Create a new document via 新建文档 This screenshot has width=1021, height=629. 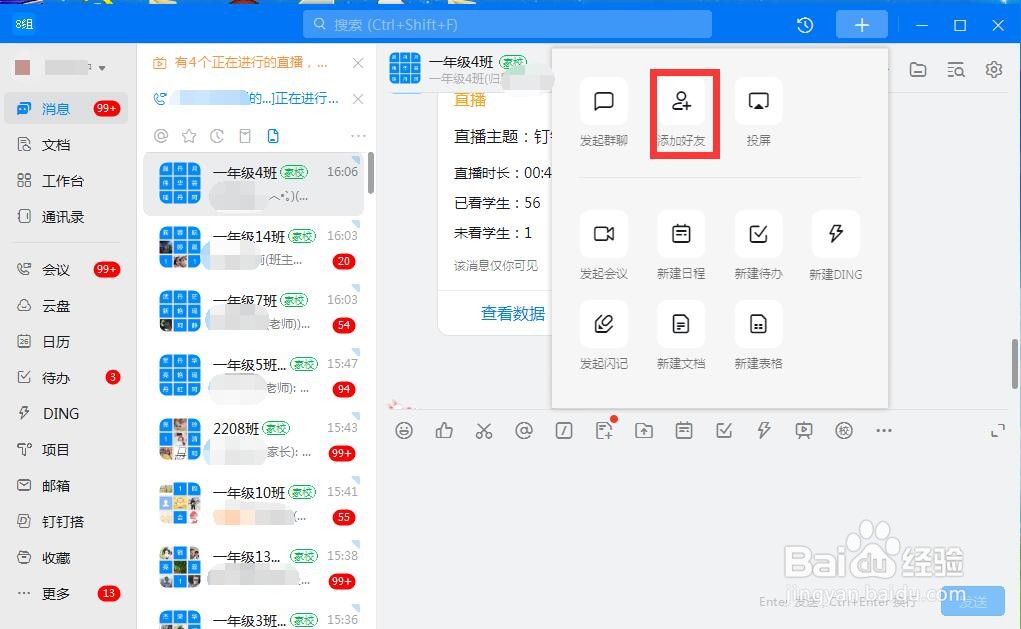681,324
